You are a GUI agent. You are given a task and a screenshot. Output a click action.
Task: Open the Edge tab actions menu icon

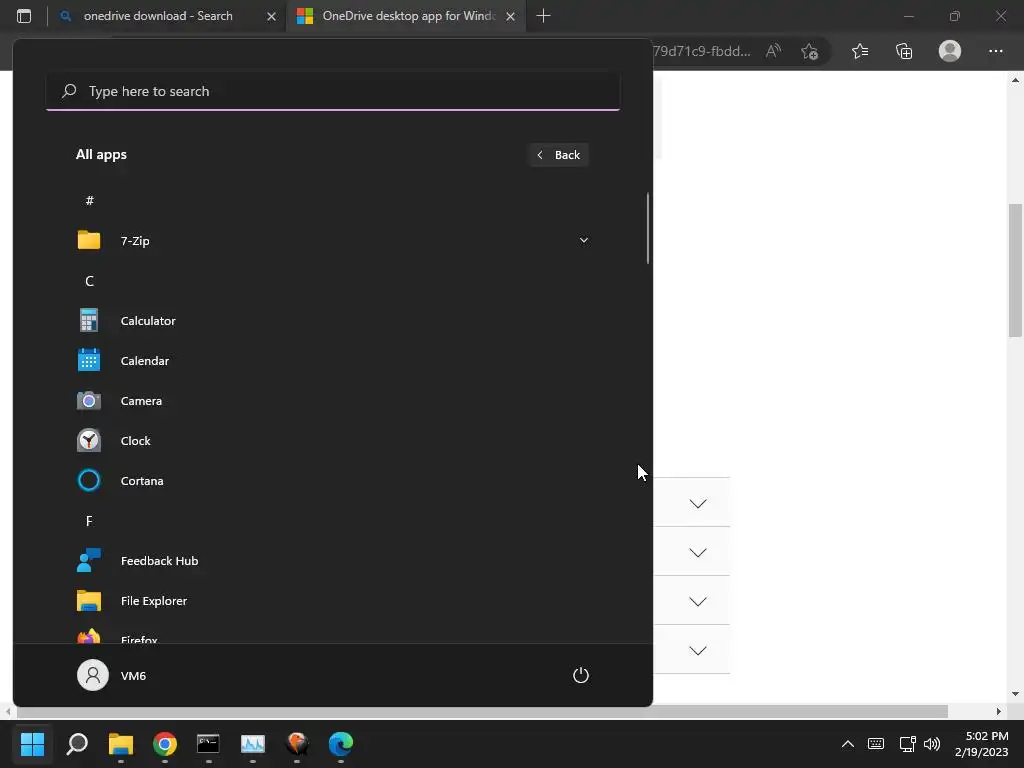point(24,16)
